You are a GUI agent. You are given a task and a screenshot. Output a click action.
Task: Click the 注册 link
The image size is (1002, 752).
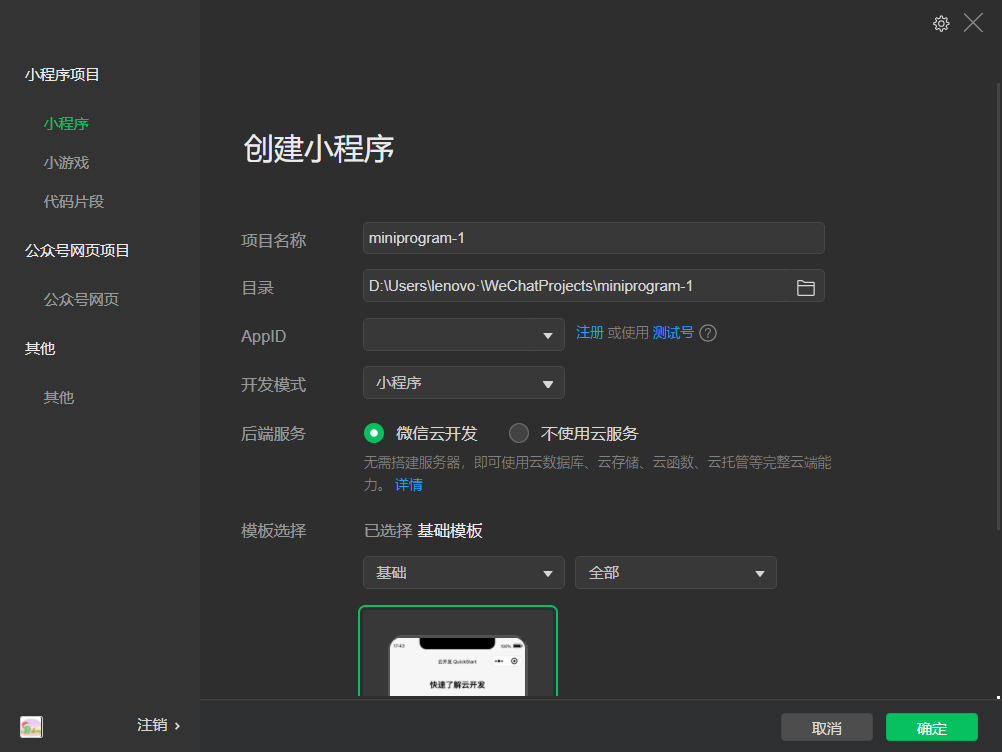click(589, 332)
